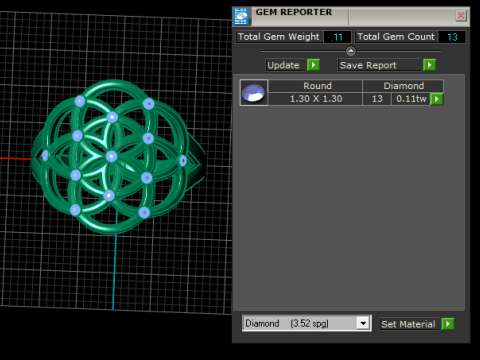Click the 1.30 X 1.30 size cell
480x360 pixels.
315,99
